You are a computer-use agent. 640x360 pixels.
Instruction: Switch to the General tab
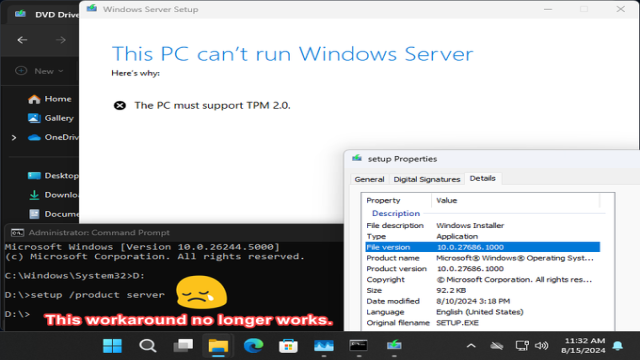pyautogui.click(x=369, y=179)
